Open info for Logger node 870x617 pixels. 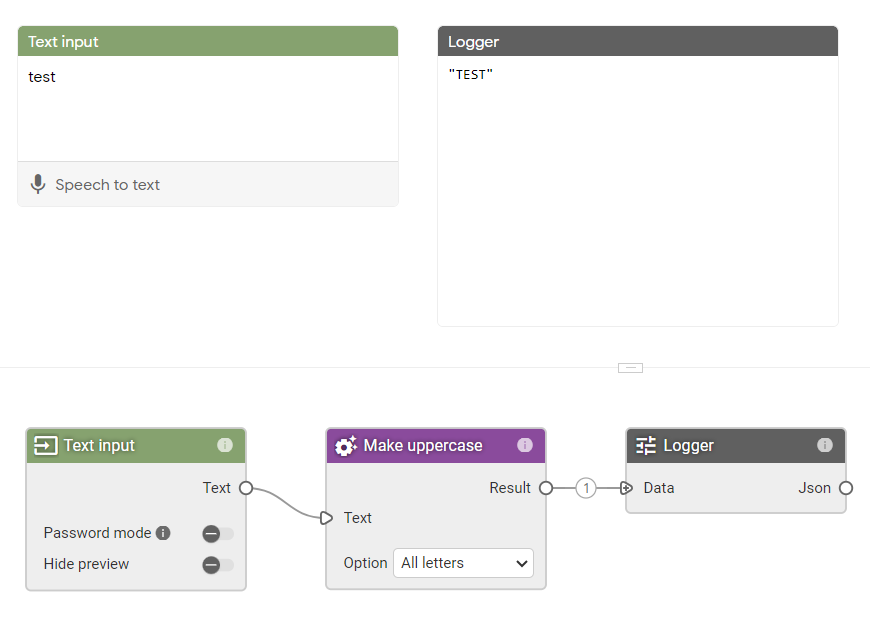pos(825,445)
